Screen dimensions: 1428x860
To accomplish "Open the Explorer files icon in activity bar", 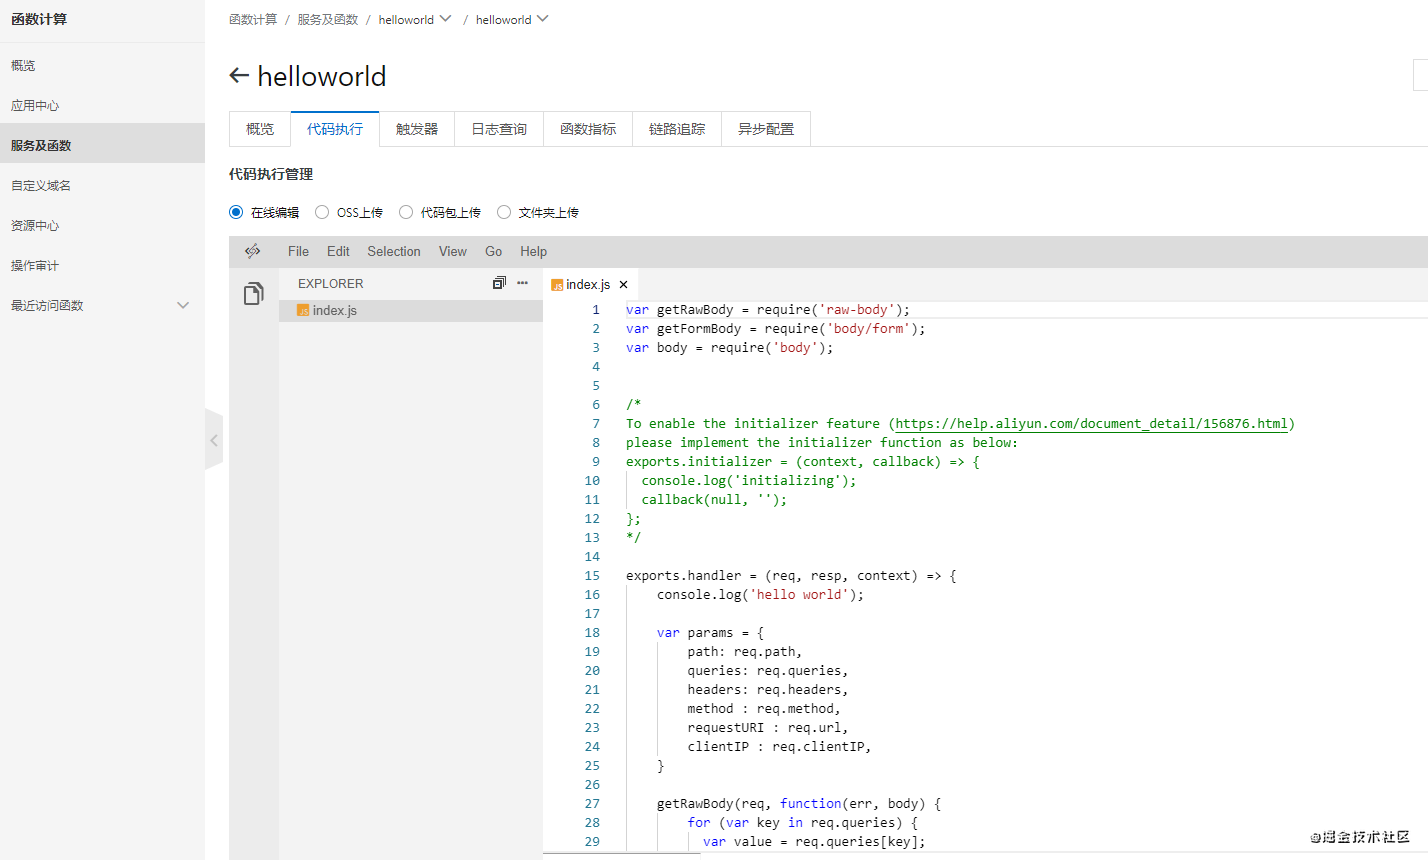I will pyautogui.click(x=254, y=293).
